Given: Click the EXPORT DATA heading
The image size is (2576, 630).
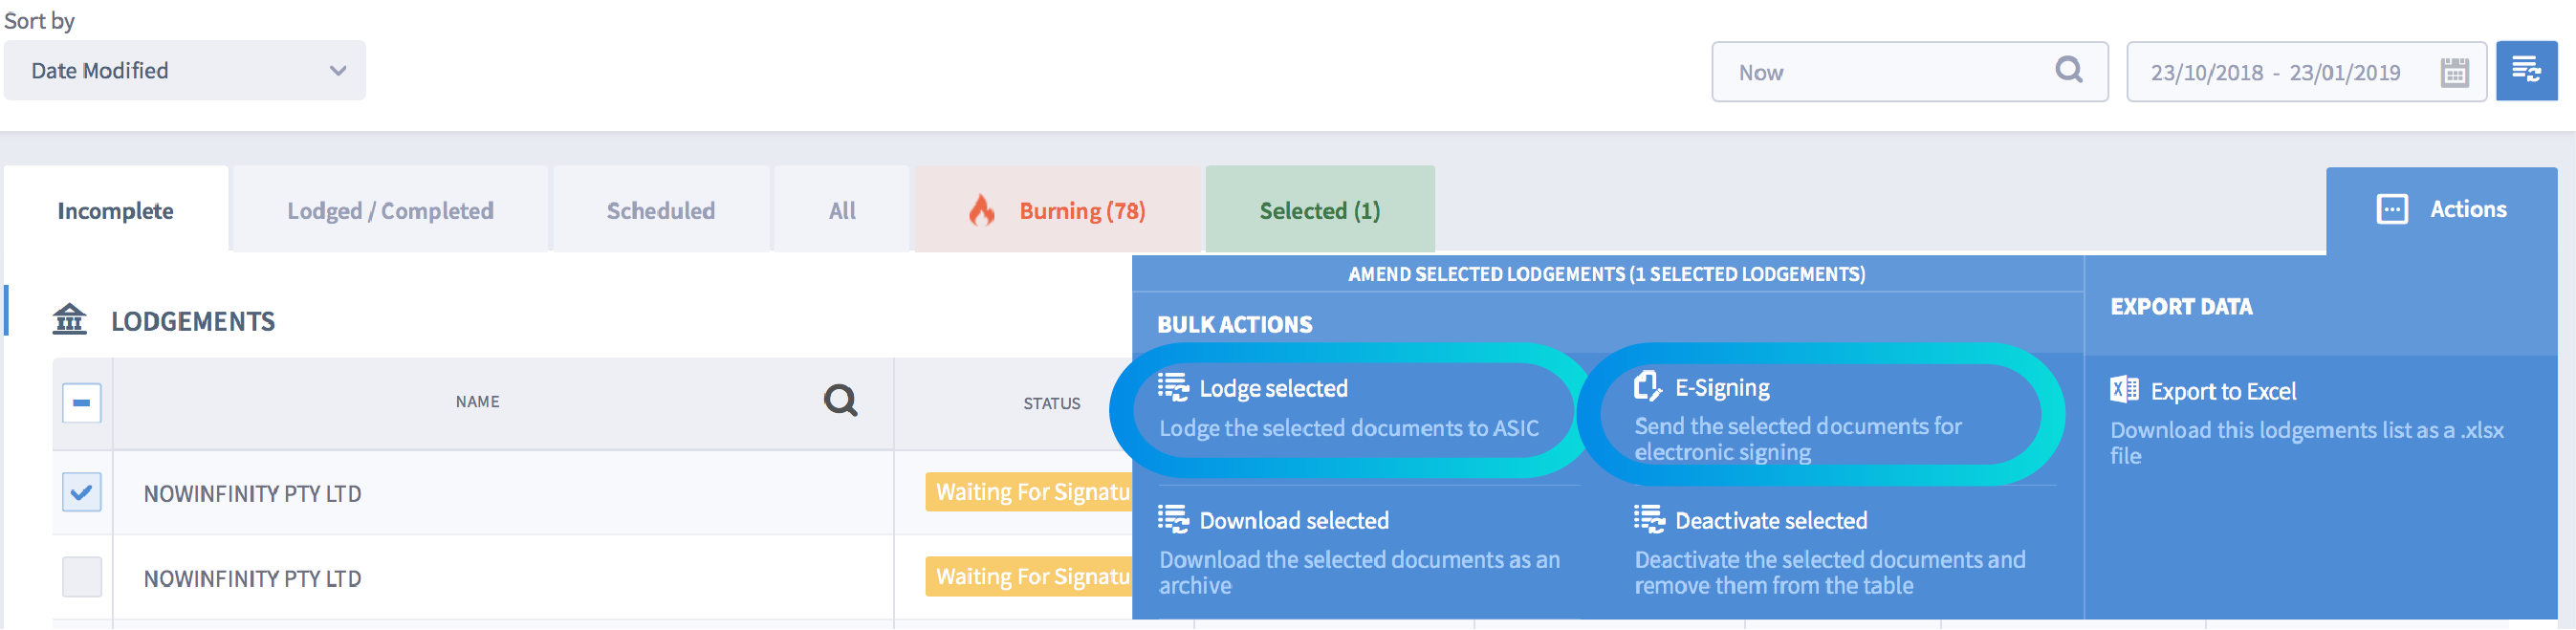Looking at the screenshot, I should (2181, 307).
